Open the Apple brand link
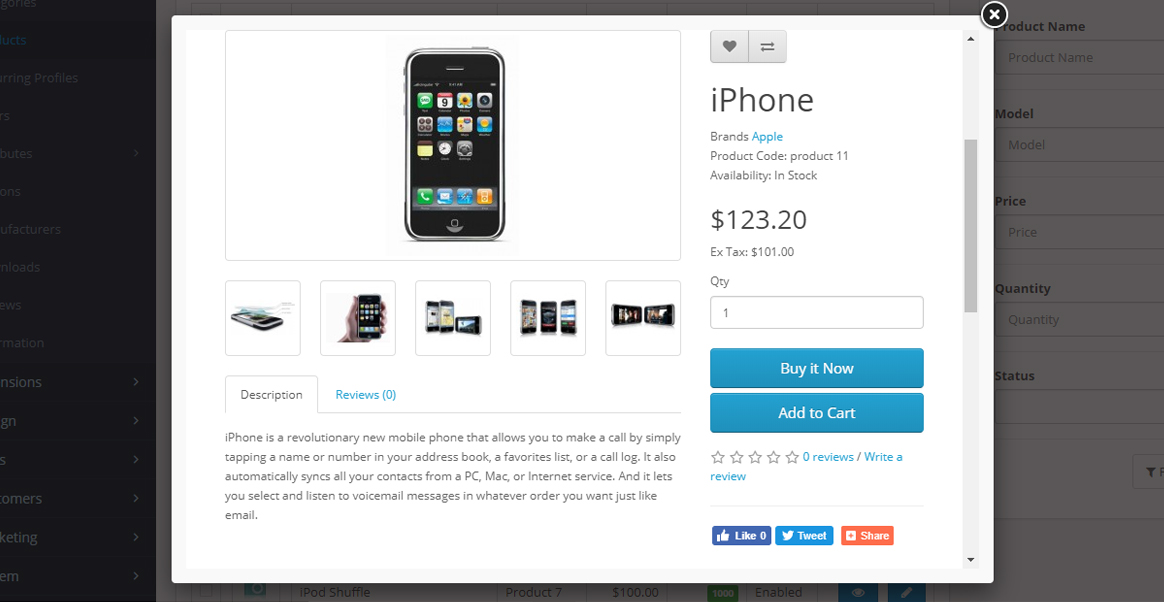The height and width of the screenshot is (602, 1164). (767, 137)
